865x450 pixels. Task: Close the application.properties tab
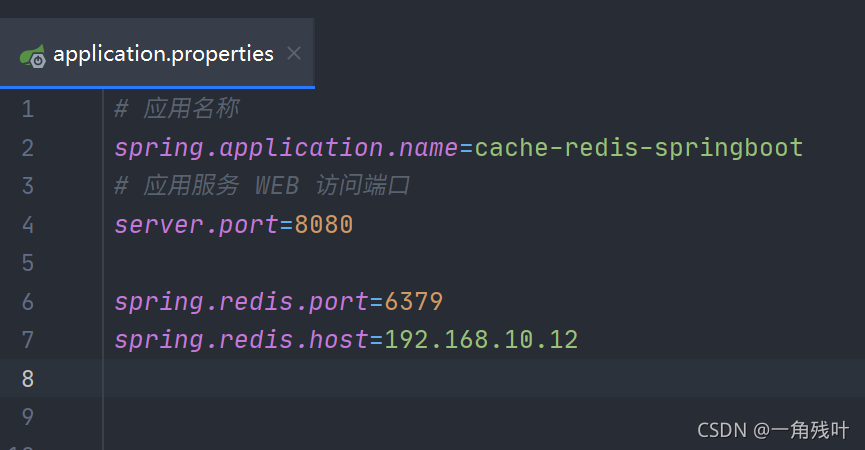pos(294,53)
